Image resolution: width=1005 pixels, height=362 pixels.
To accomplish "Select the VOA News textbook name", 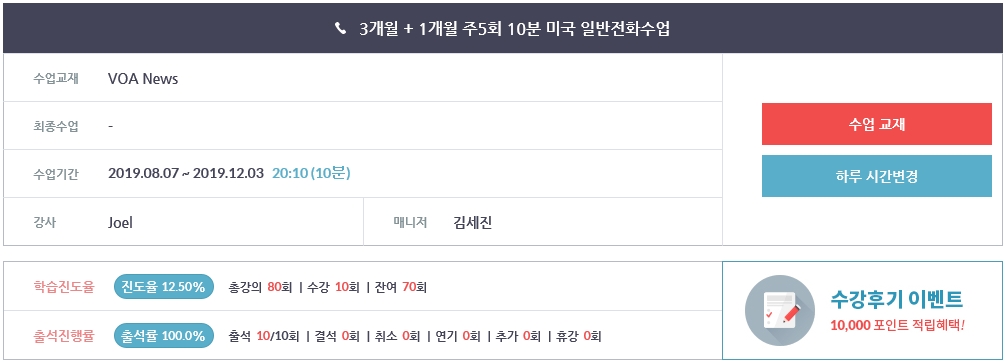I will click(x=143, y=79).
